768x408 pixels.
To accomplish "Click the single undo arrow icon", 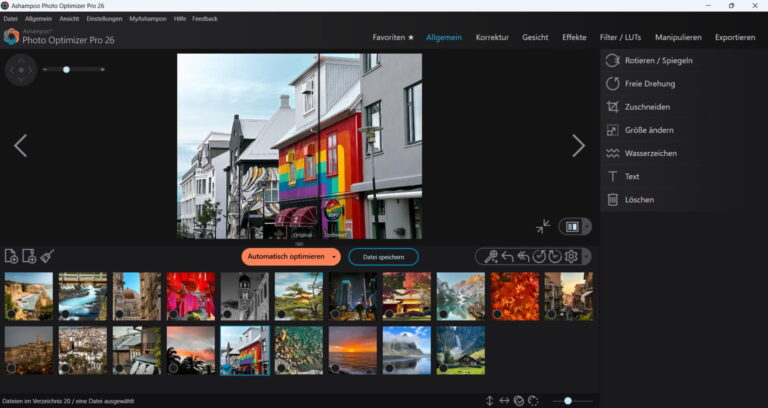I will 507,256.
